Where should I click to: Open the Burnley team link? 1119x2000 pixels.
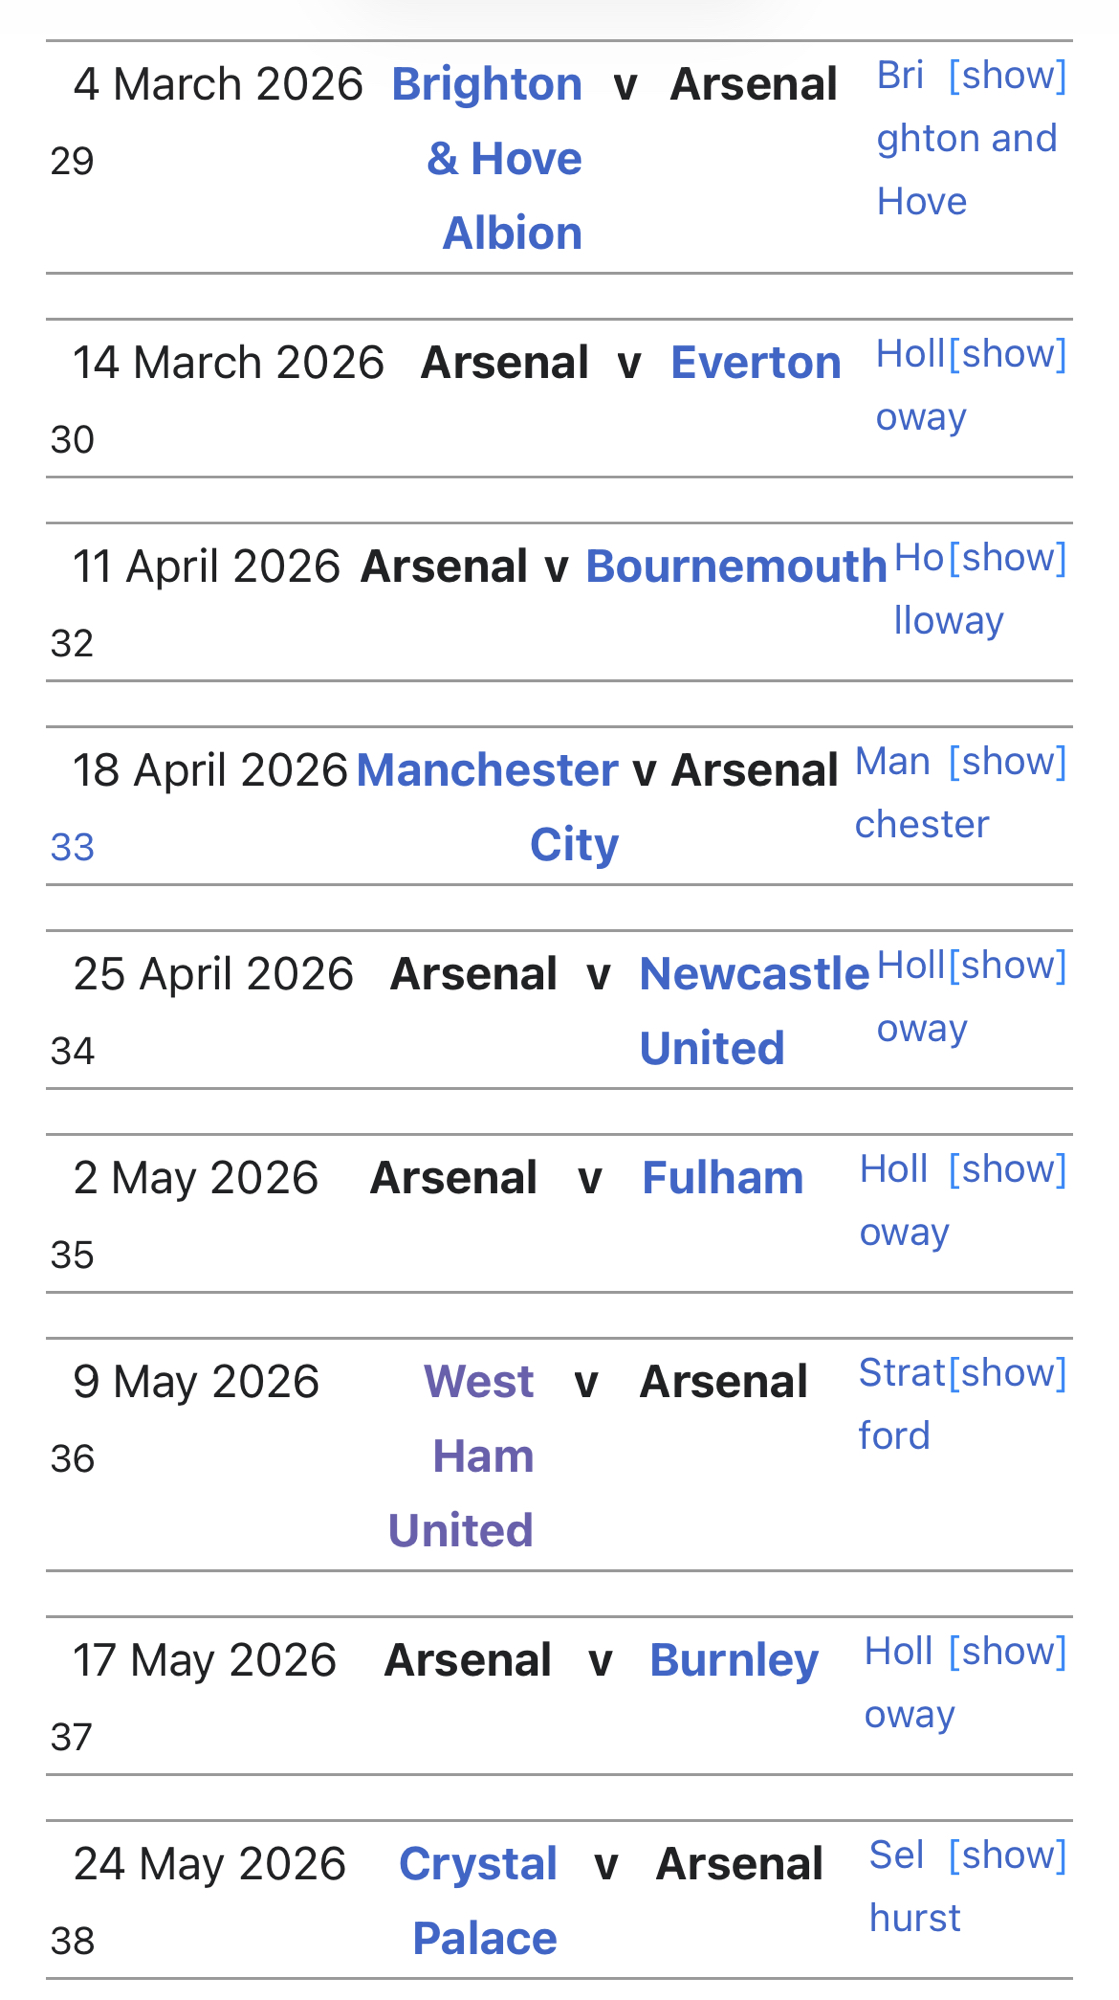[x=733, y=1660]
